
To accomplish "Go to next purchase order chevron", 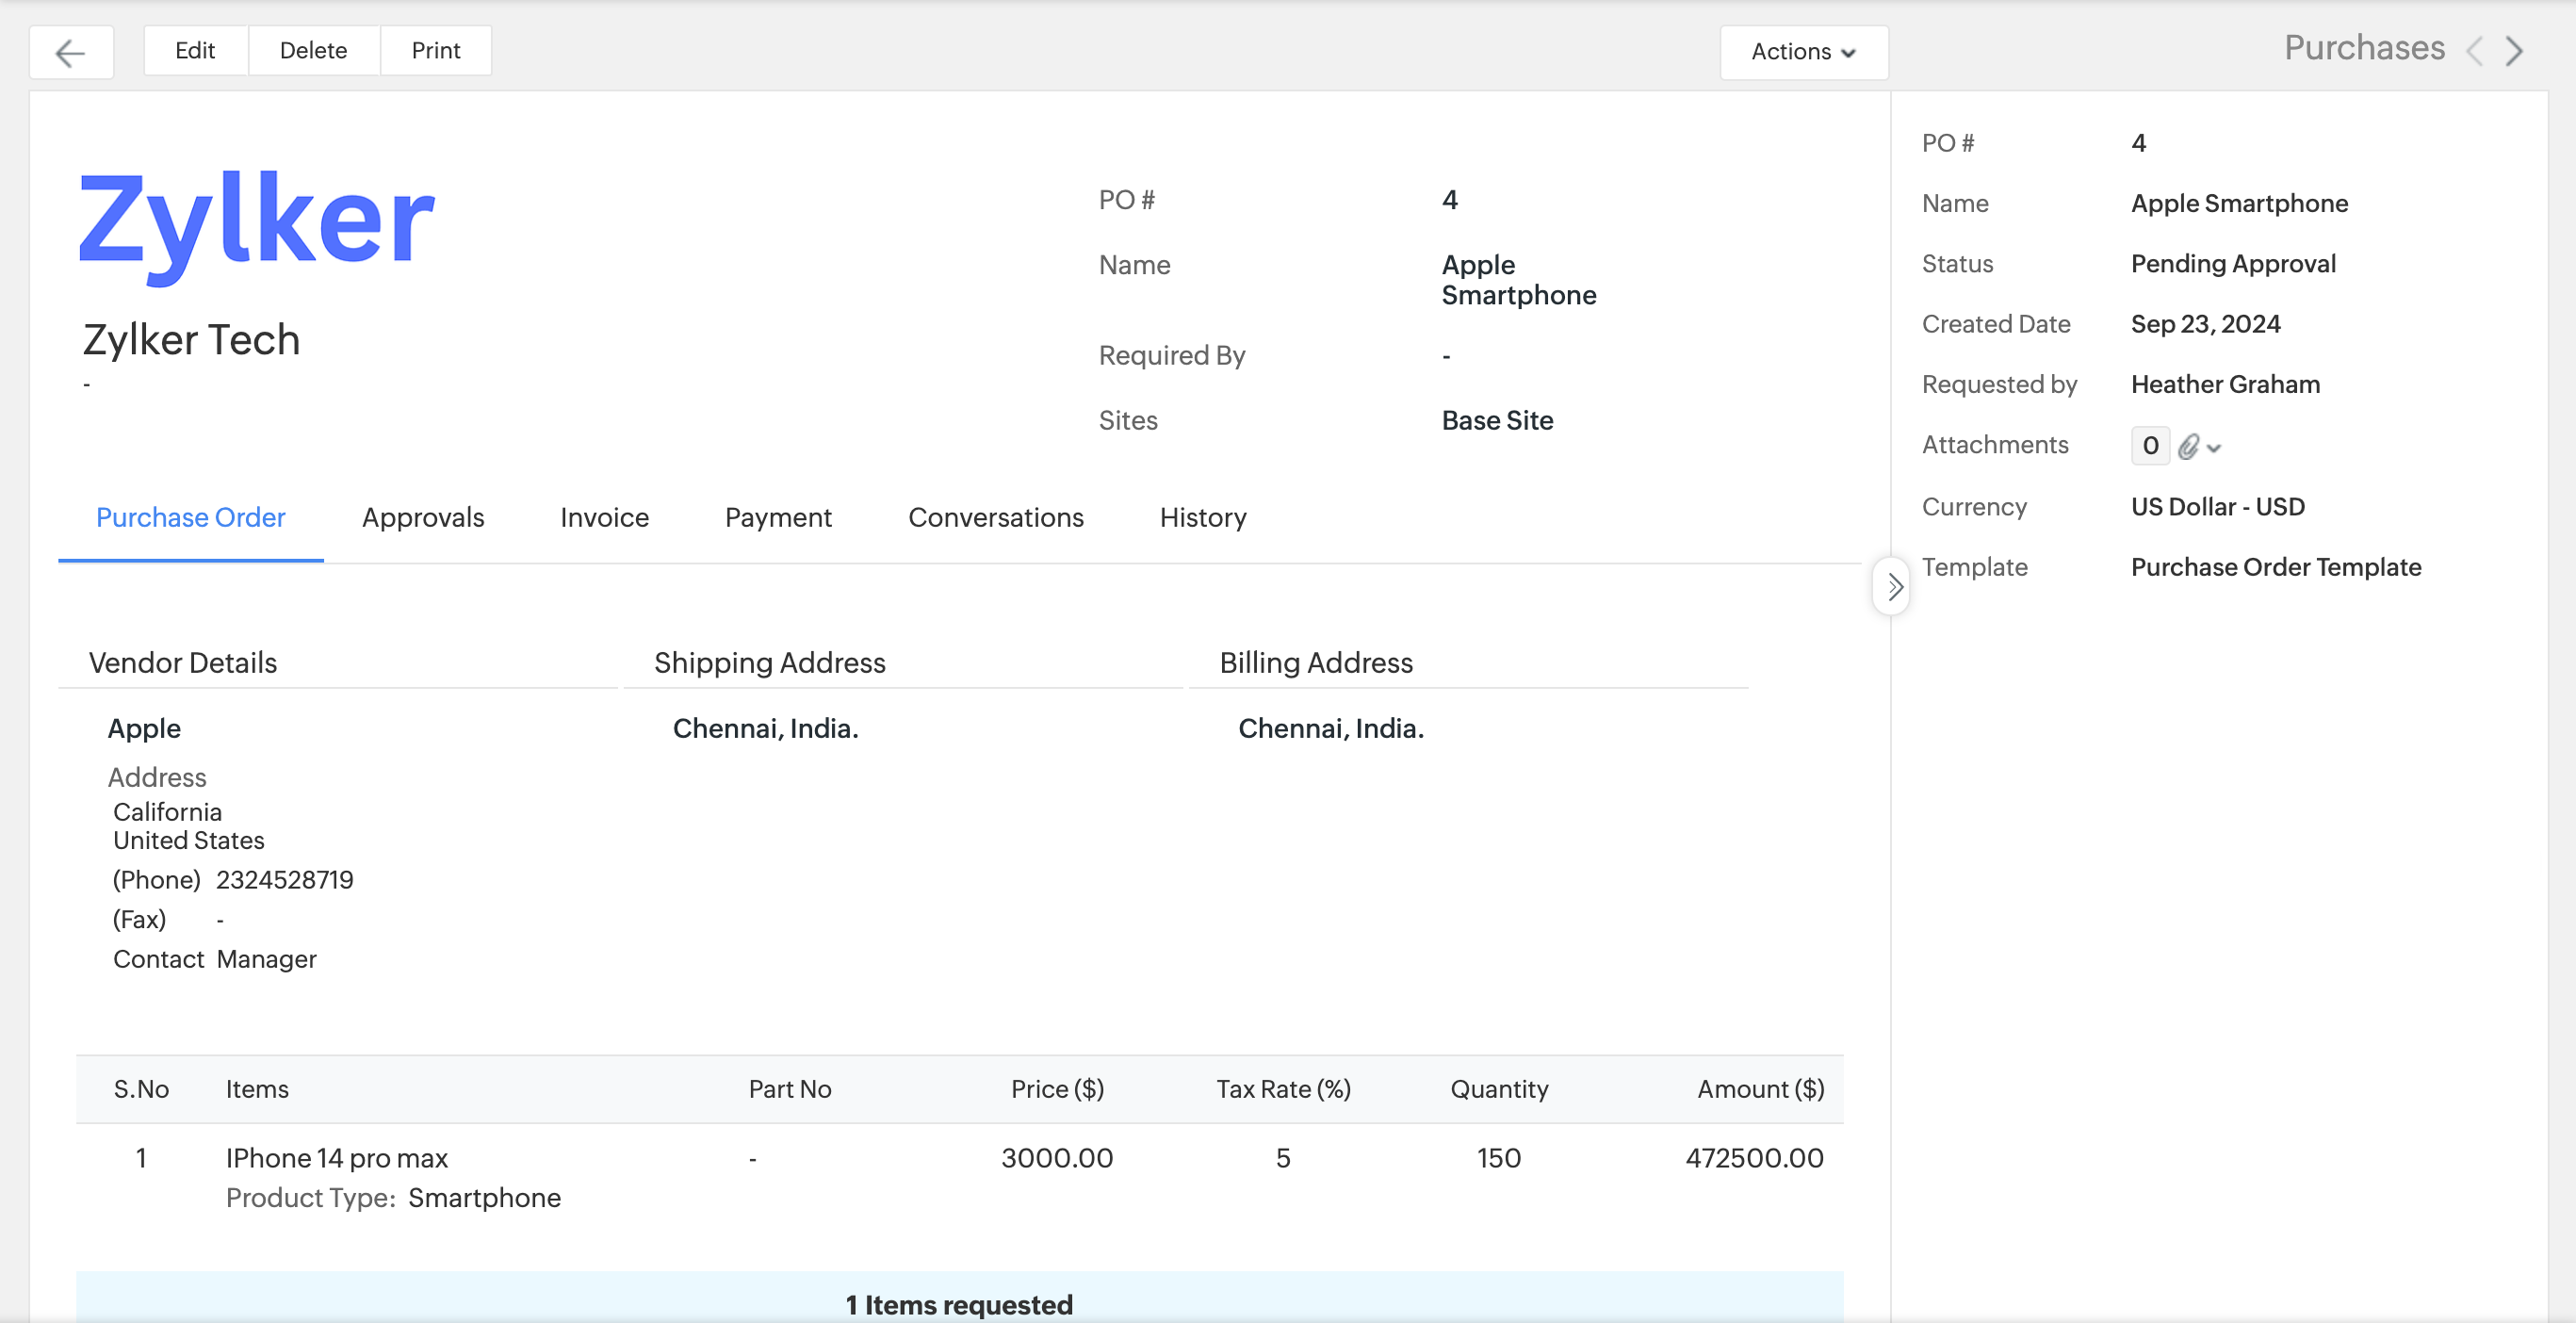I will tap(2515, 51).
